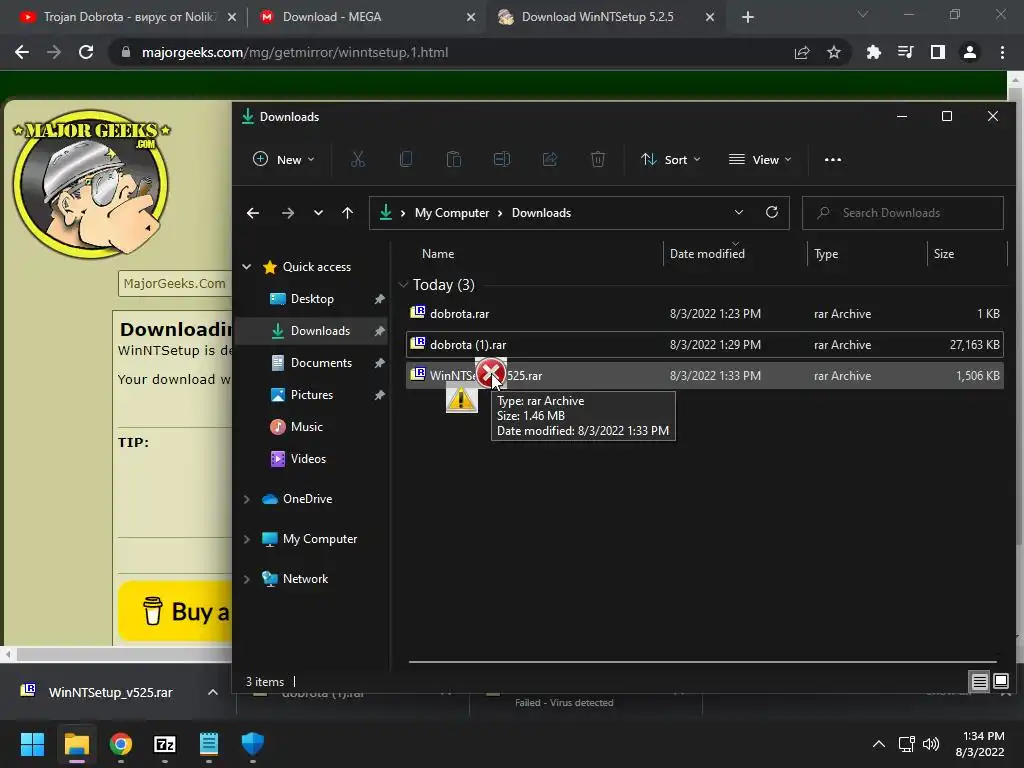Viewport: 1024px width, 768px height.
Task: Toggle Chrome side panel icon
Action: coord(938,52)
